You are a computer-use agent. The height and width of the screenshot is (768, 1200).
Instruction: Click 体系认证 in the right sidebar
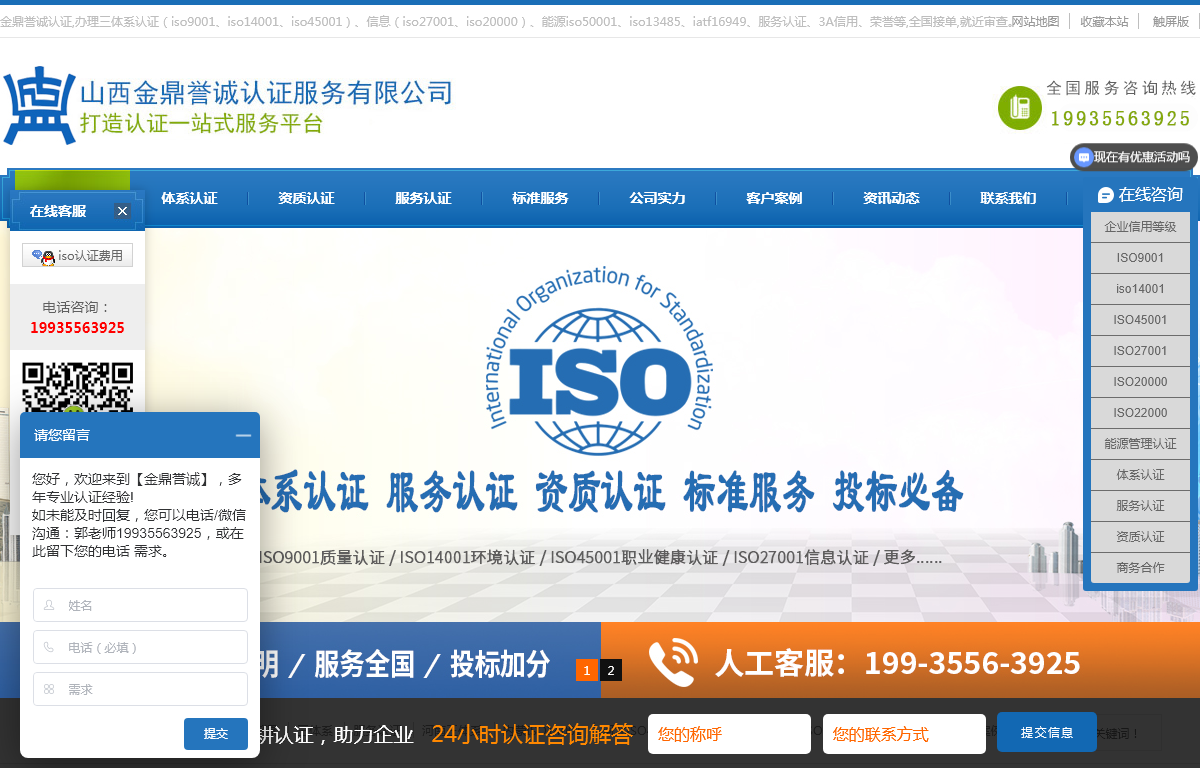(x=1140, y=475)
